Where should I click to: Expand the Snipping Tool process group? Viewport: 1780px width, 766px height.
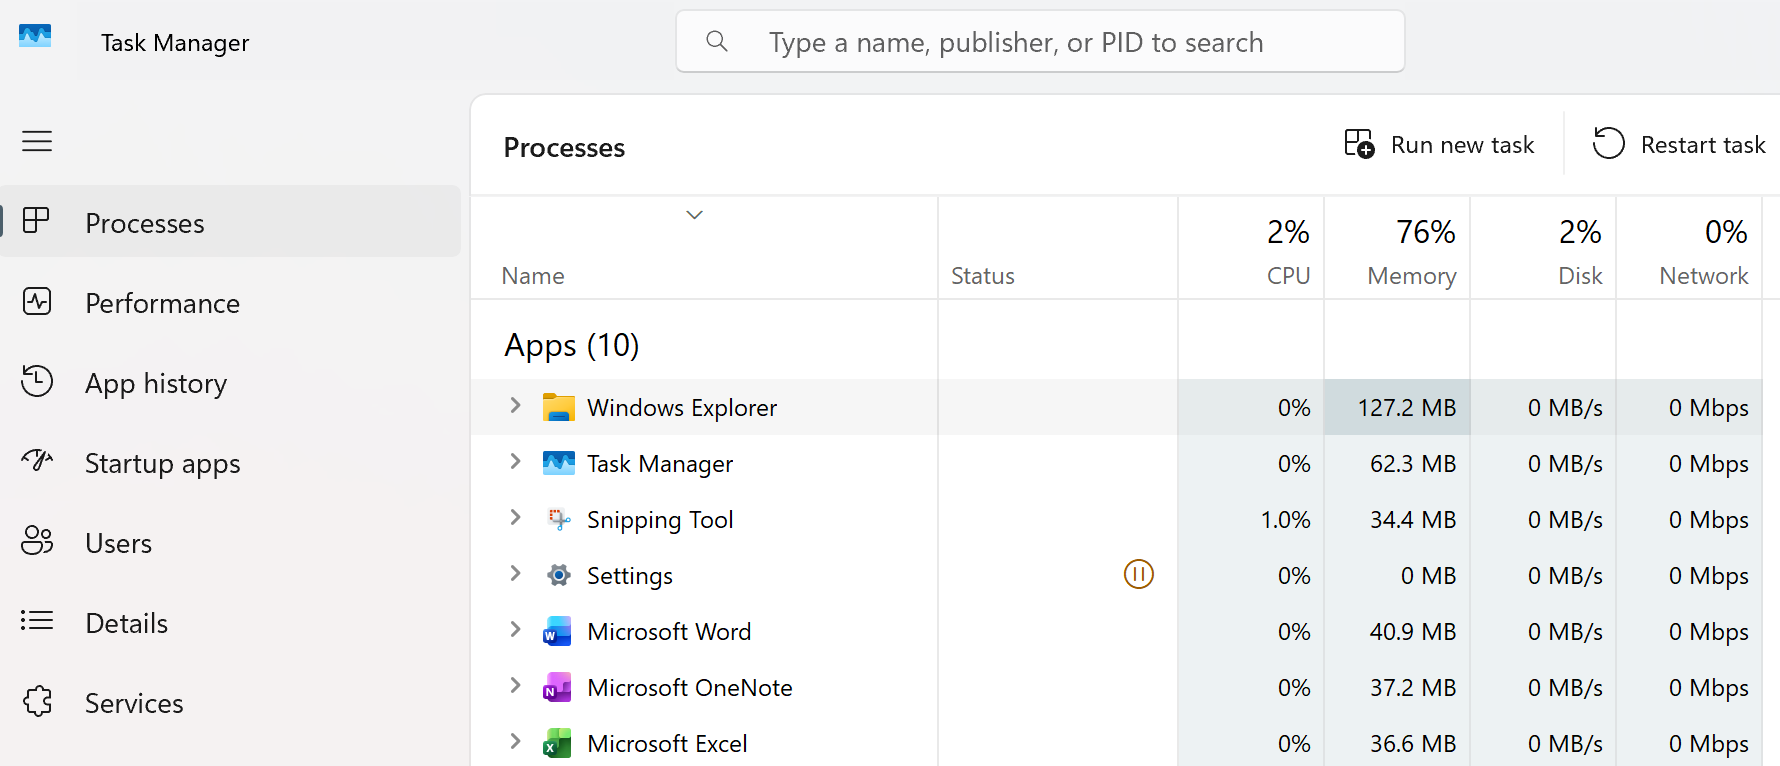point(515,517)
